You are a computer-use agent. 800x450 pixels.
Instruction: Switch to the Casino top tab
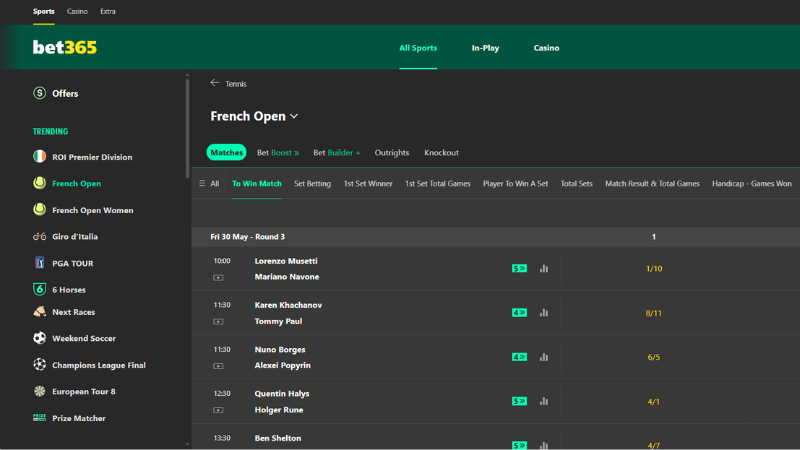click(x=77, y=11)
